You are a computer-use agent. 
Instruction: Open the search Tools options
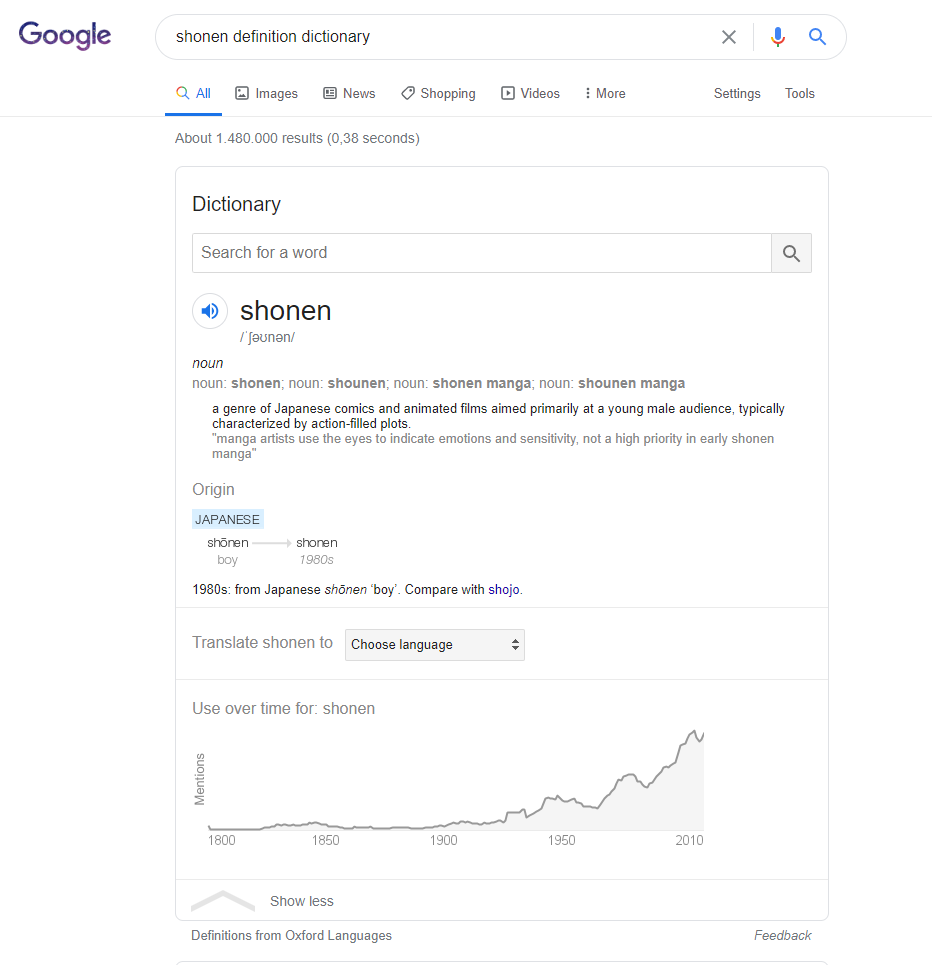800,93
